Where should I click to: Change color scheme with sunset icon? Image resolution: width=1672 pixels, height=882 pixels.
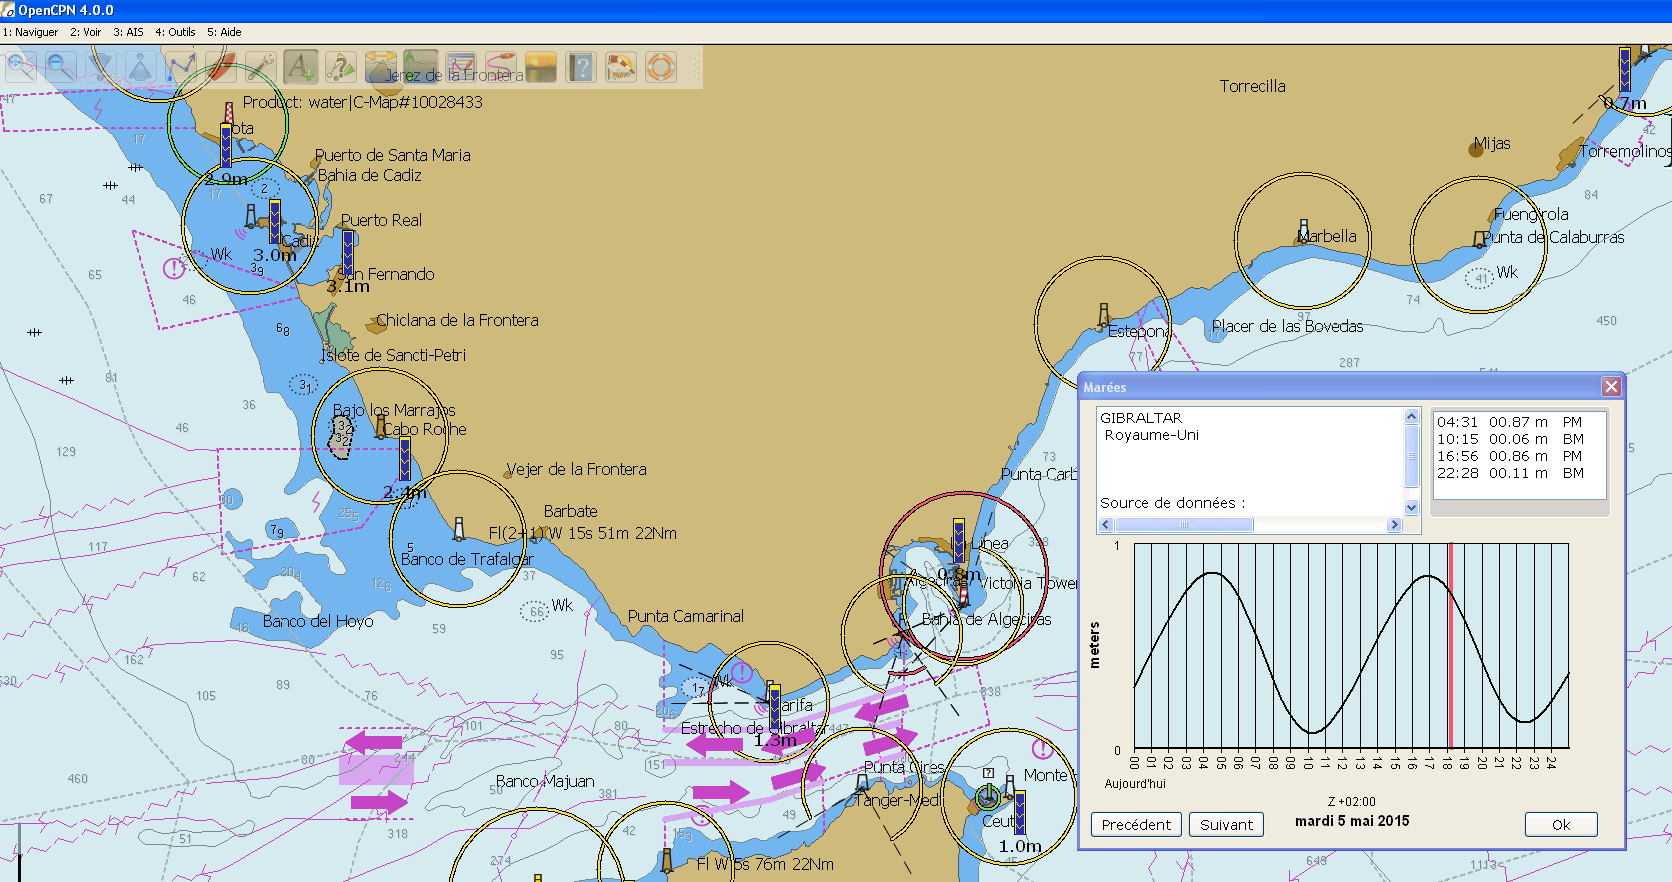point(540,67)
